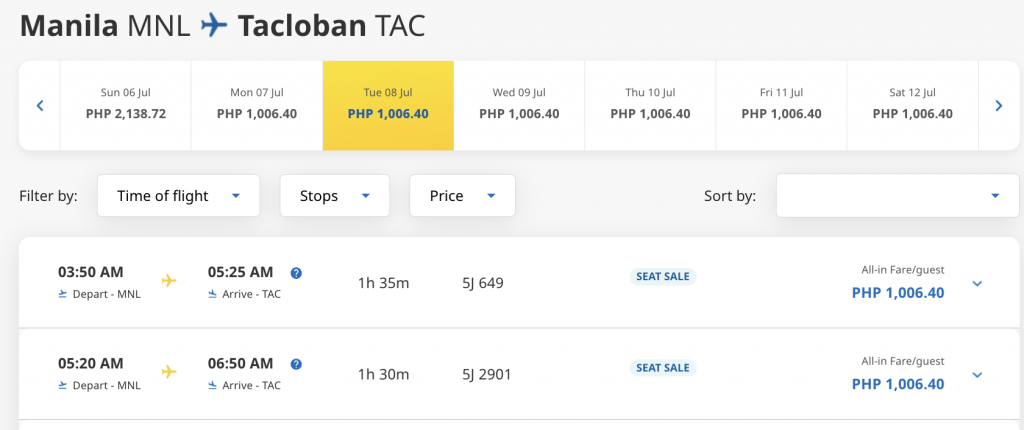
Task: Click SEAT SALE badge on 03:50 AM flight
Action: 663,276
